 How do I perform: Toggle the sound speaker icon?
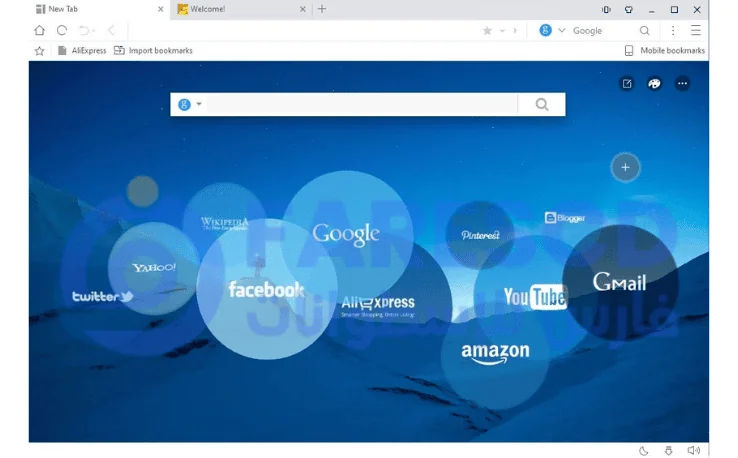pyautogui.click(x=694, y=451)
